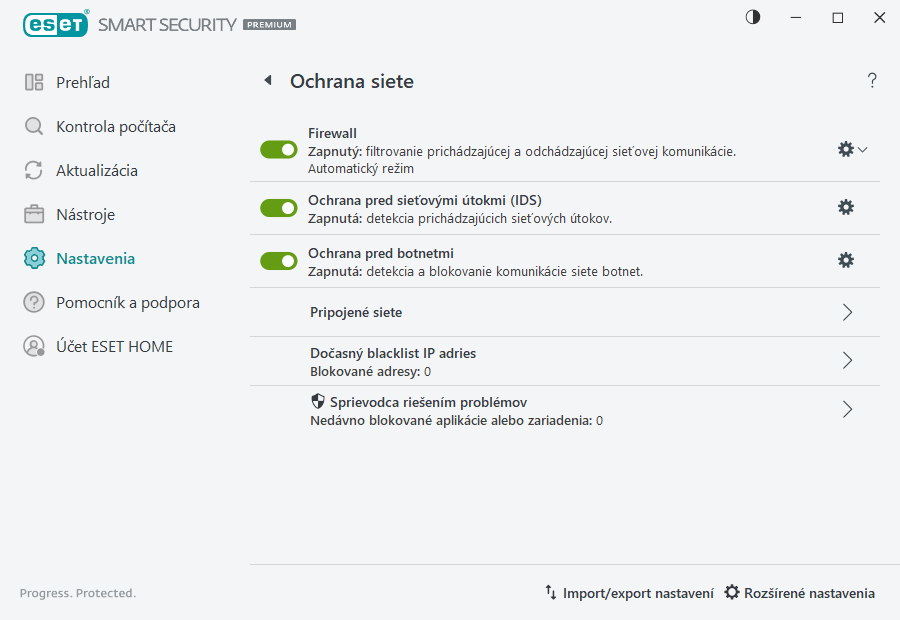The width and height of the screenshot is (900, 620).
Task: Select the Aktualizácia refresh icon in sidebar
Action: [33, 170]
